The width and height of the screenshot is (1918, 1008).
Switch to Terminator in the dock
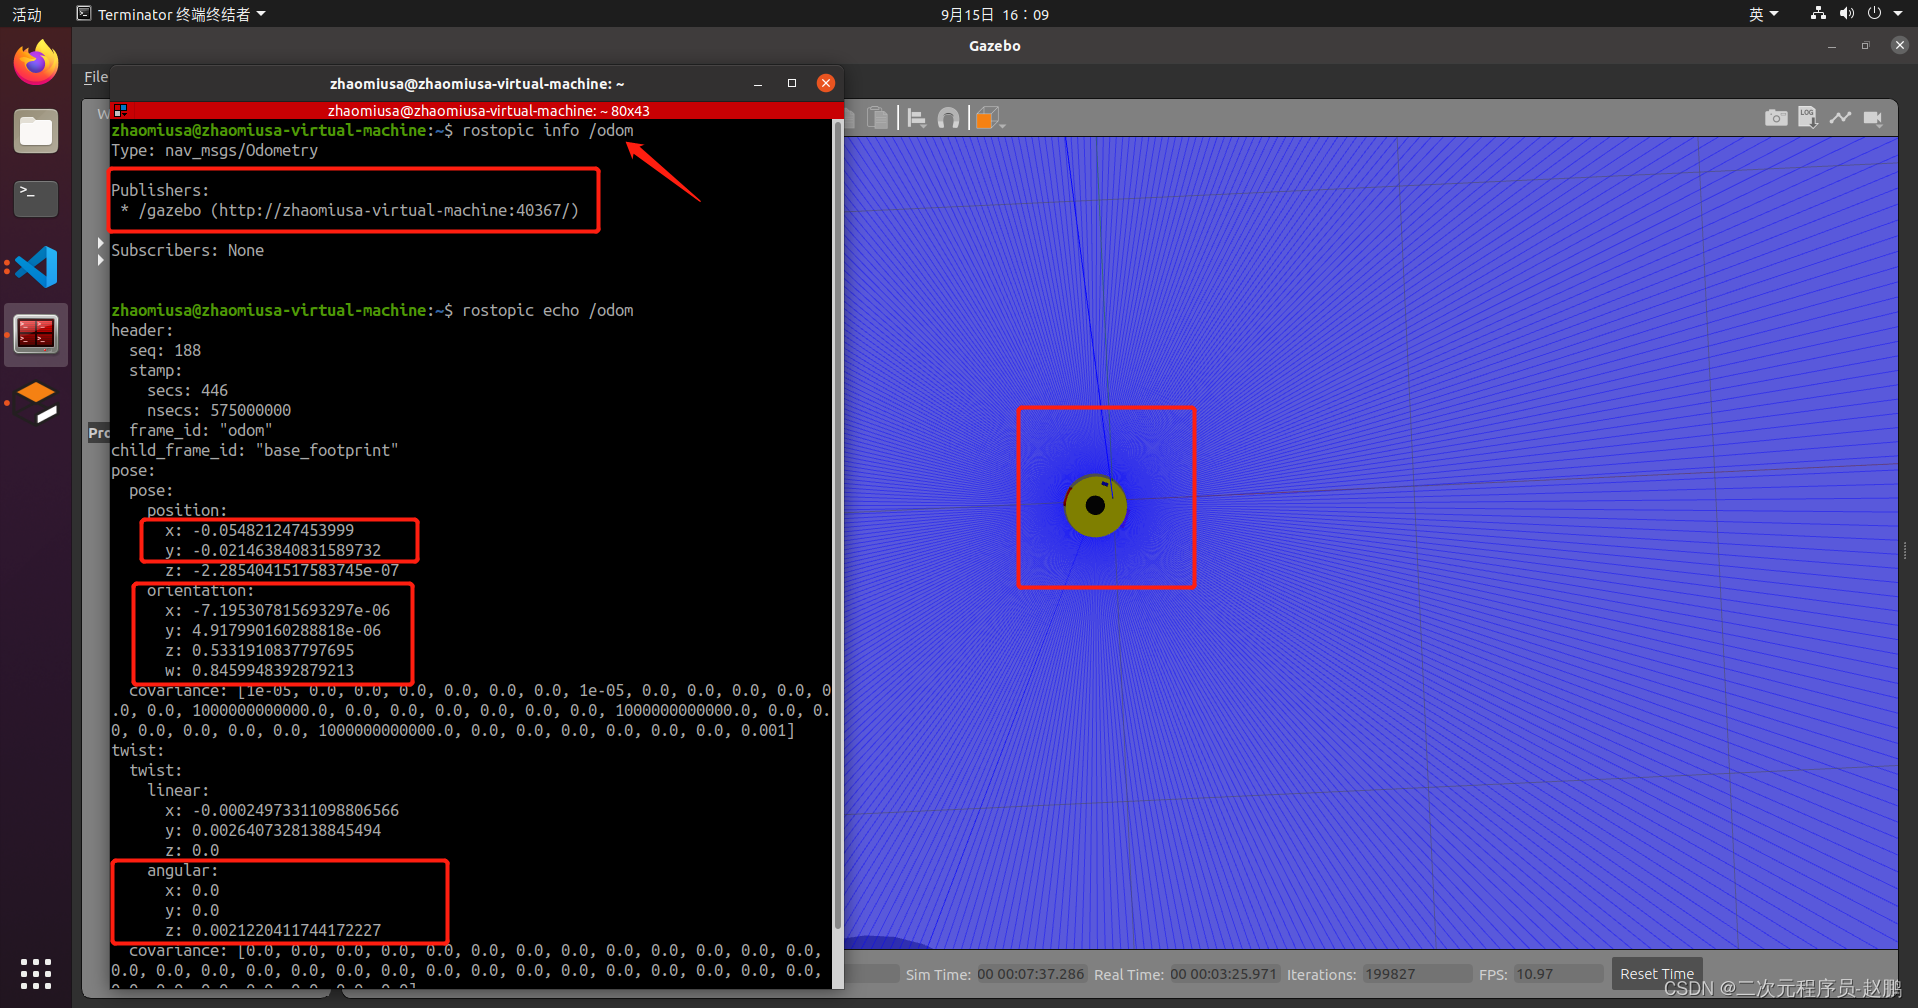36,334
